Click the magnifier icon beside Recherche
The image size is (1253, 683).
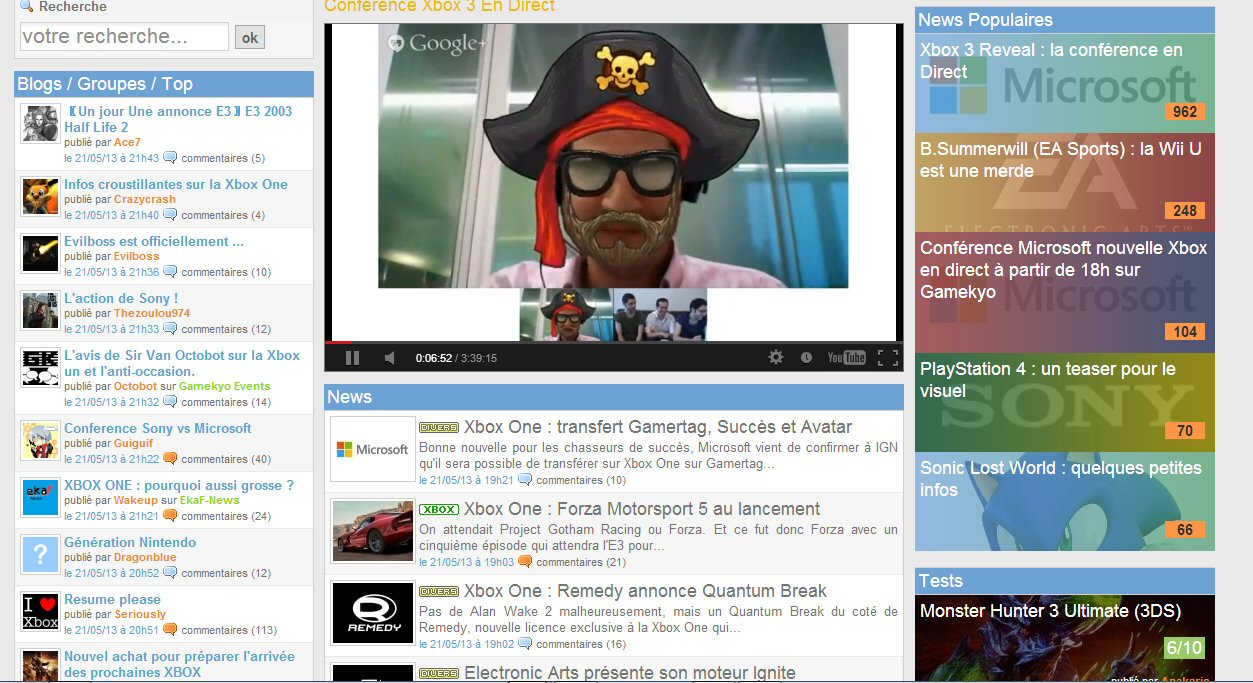[x=26, y=7]
